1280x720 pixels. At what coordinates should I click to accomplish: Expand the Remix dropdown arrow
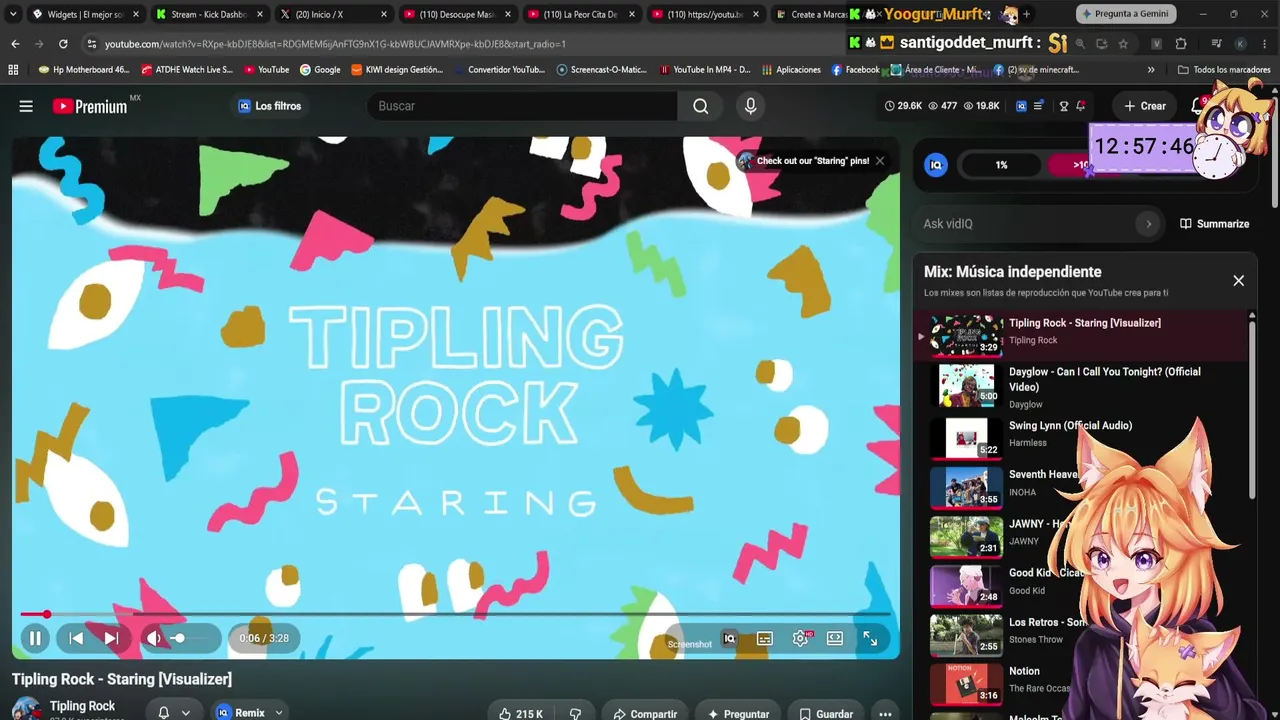(279, 713)
